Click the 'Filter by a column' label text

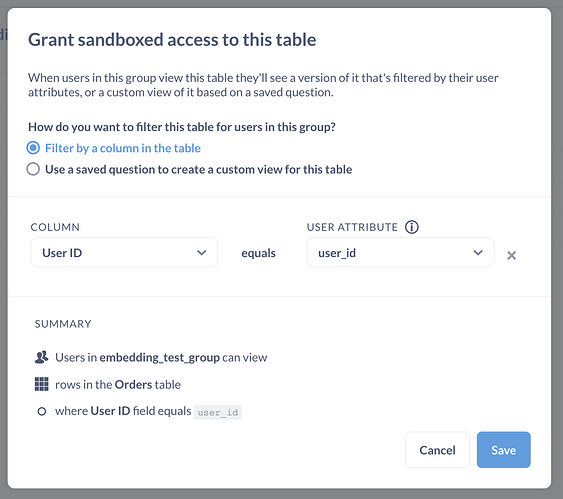(123, 148)
